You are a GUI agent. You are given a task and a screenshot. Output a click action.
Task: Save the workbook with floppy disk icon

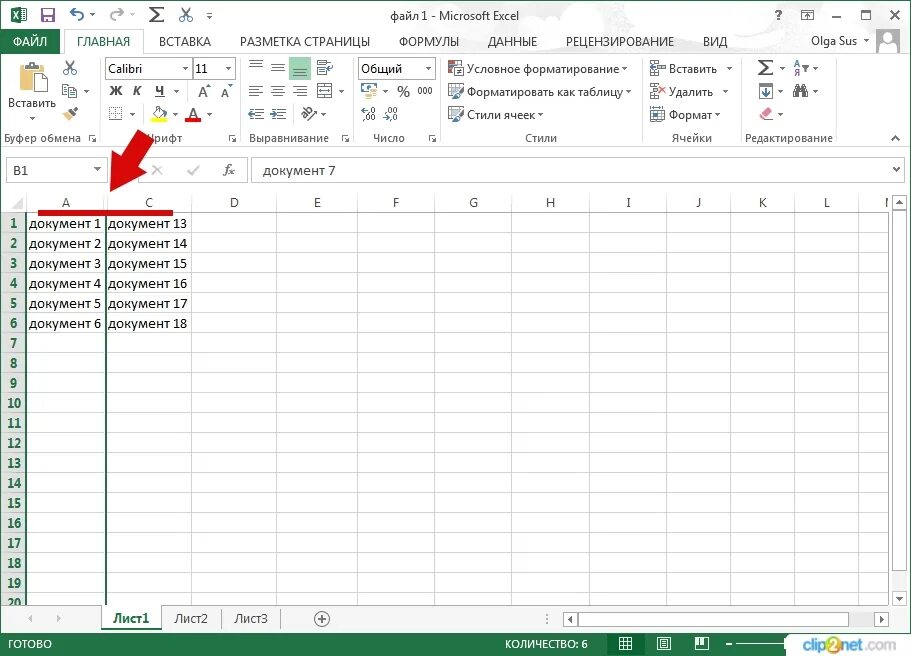coord(48,16)
